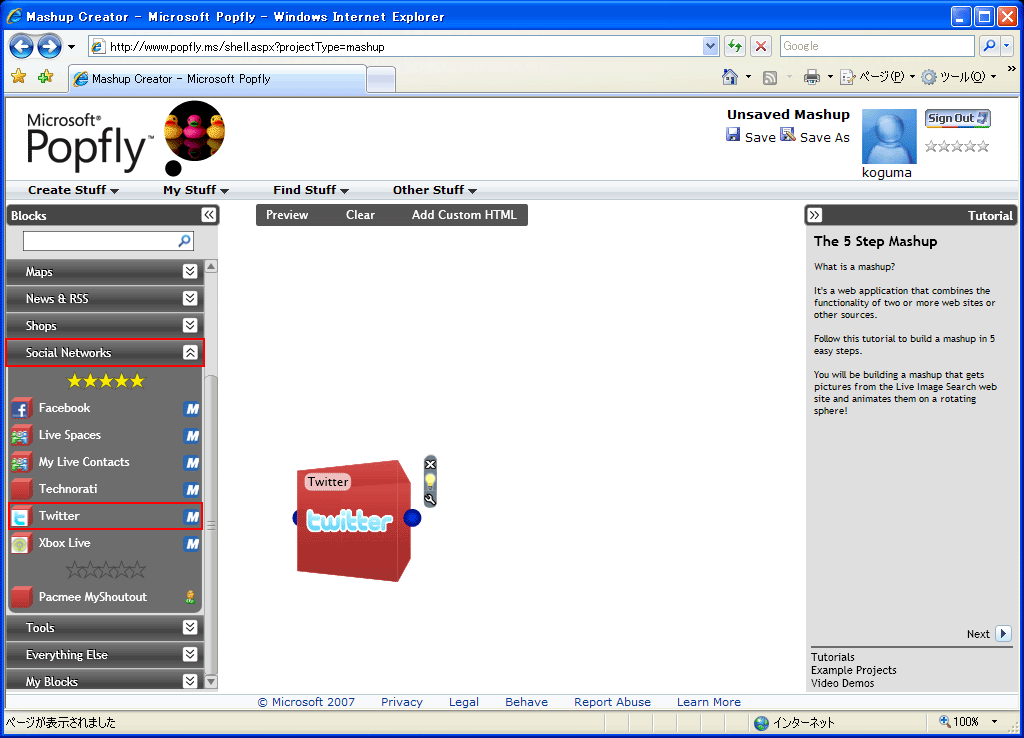Image resolution: width=1024 pixels, height=738 pixels.
Task: Click the RSS feeds icon
Action: (770, 78)
